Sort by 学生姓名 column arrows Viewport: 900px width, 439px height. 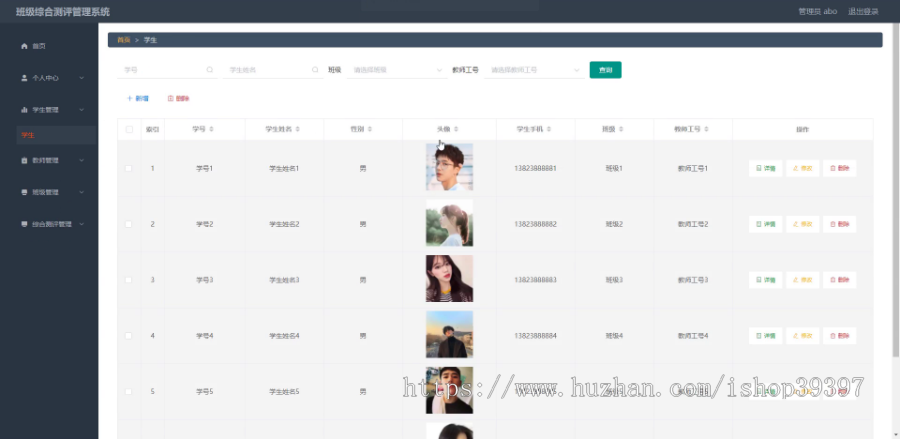297,130
